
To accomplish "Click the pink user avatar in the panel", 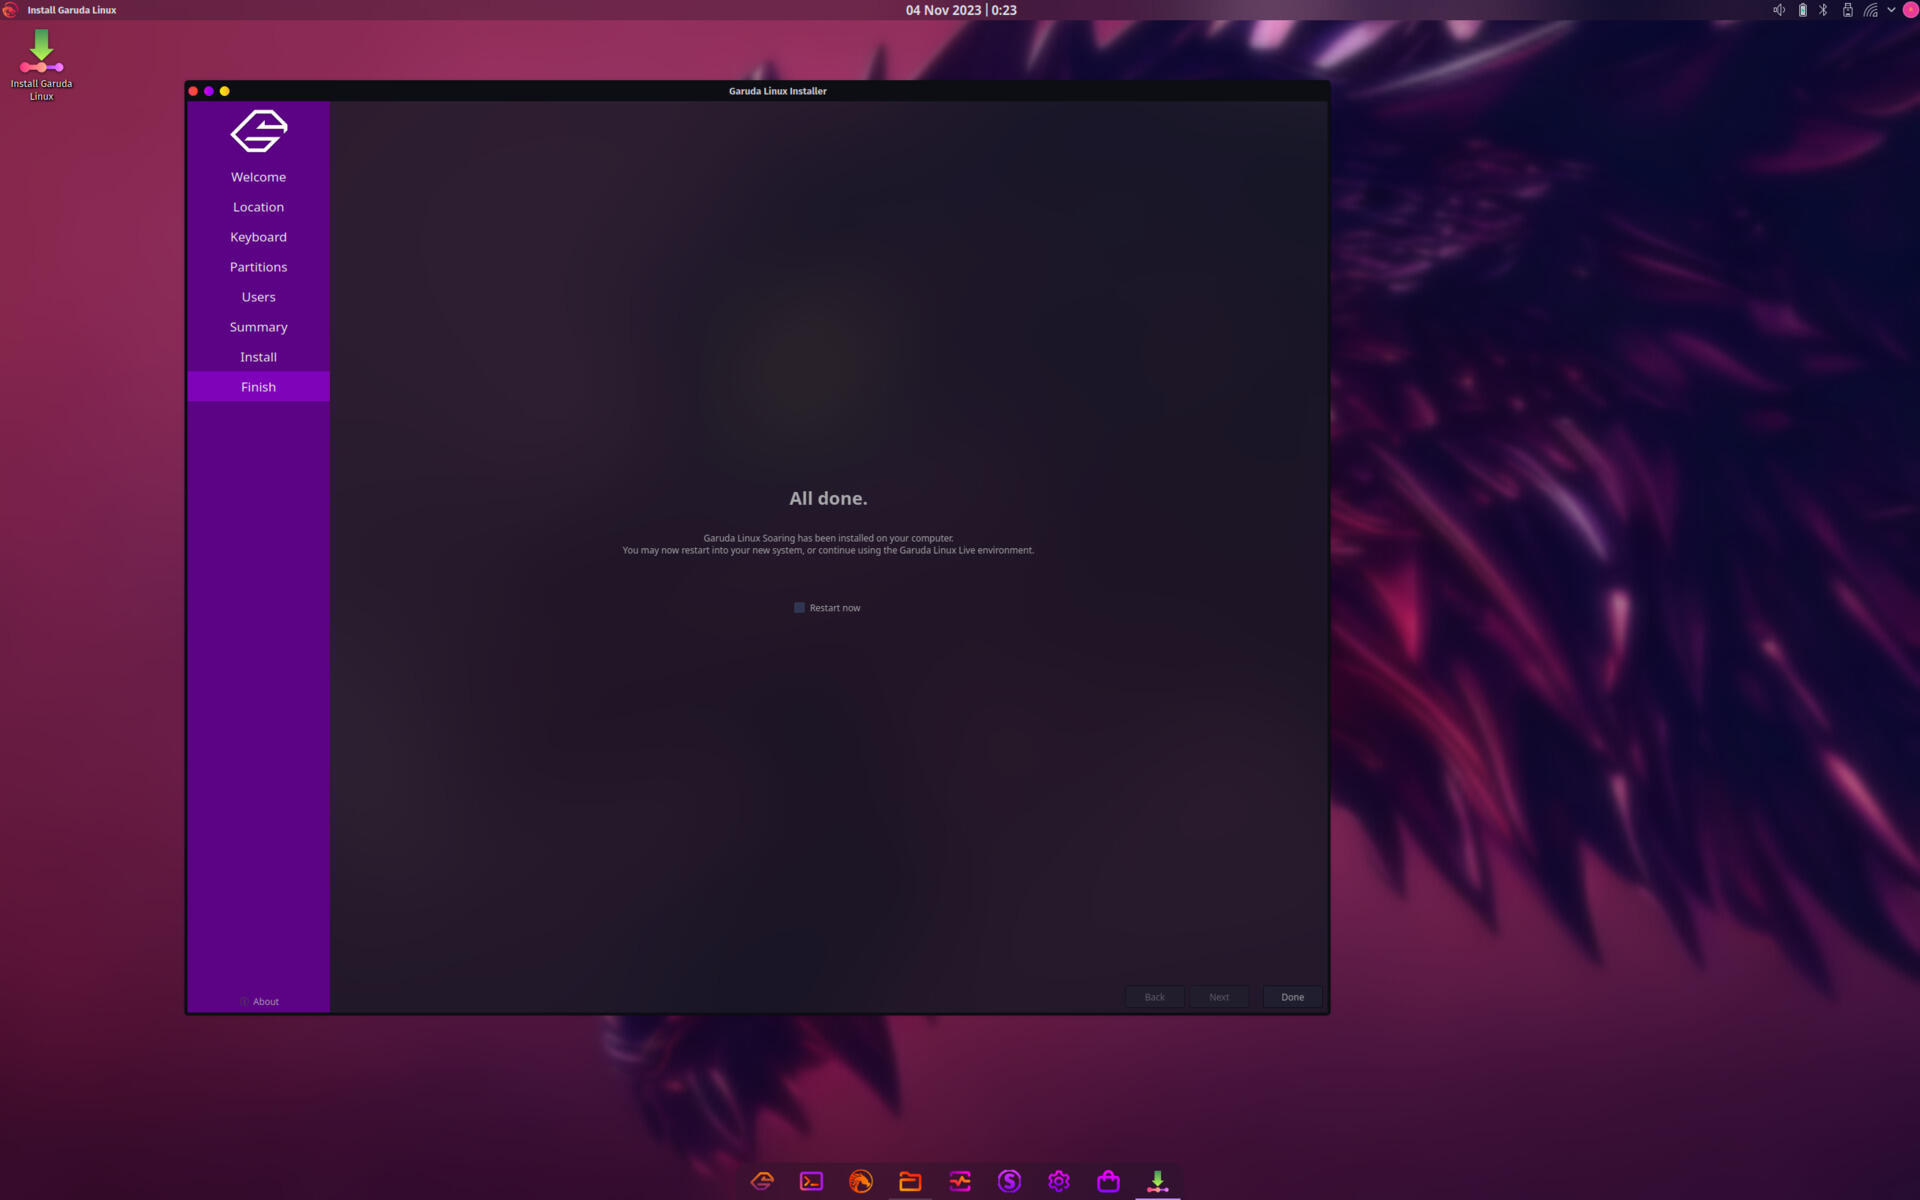I will click(1910, 10).
